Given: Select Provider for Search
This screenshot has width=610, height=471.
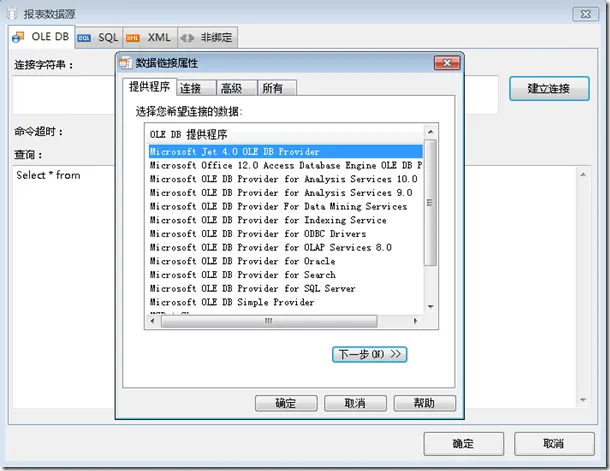Looking at the screenshot, I should point(286,275).
